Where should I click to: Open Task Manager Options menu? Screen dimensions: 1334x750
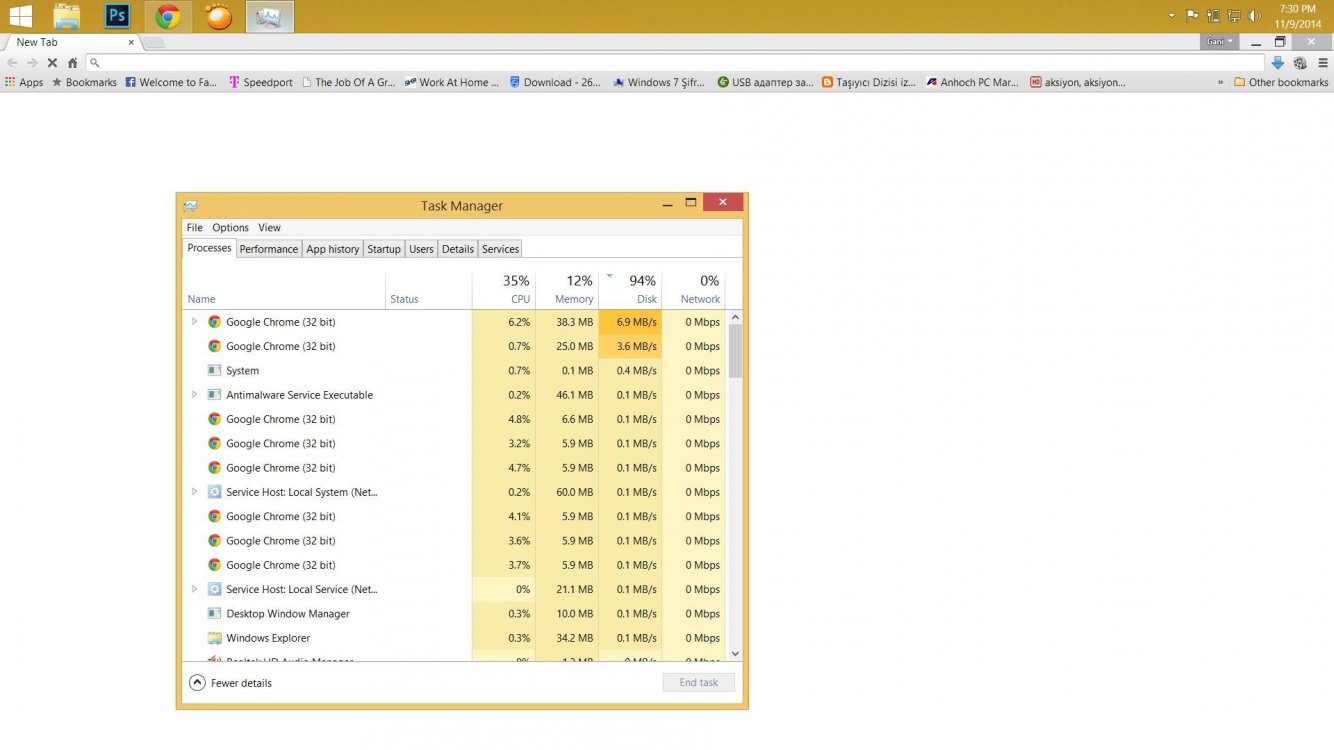[x=230, y=227]
